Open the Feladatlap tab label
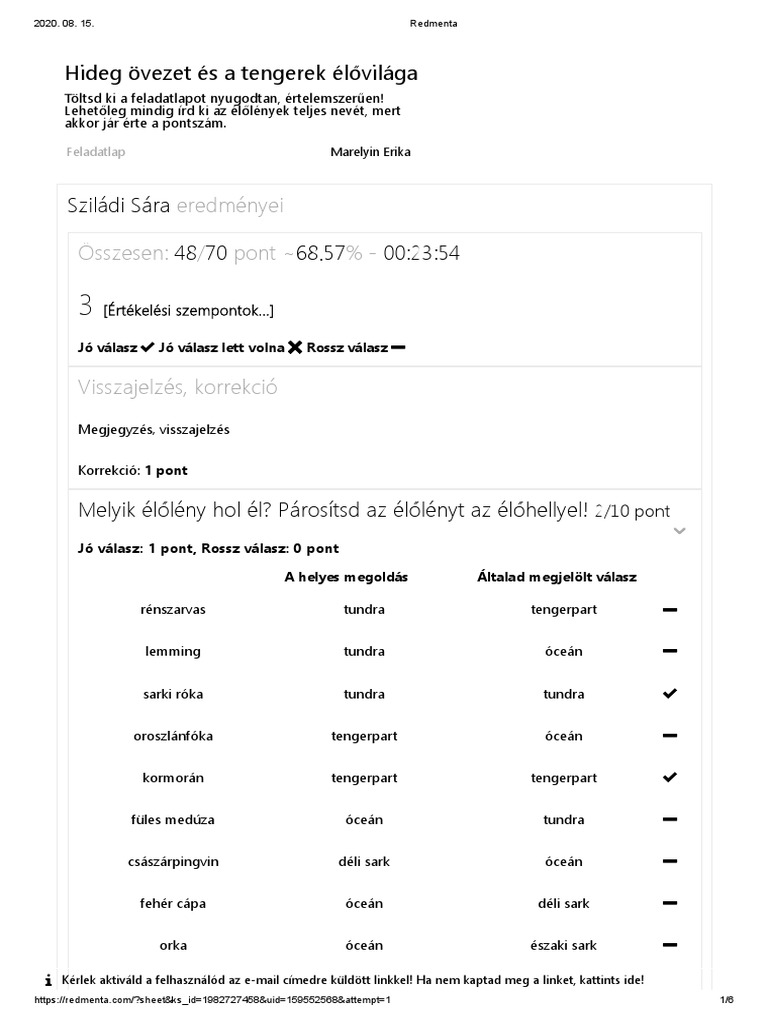The height and width of the screenshot is (1024, 768). coord(96,152)
